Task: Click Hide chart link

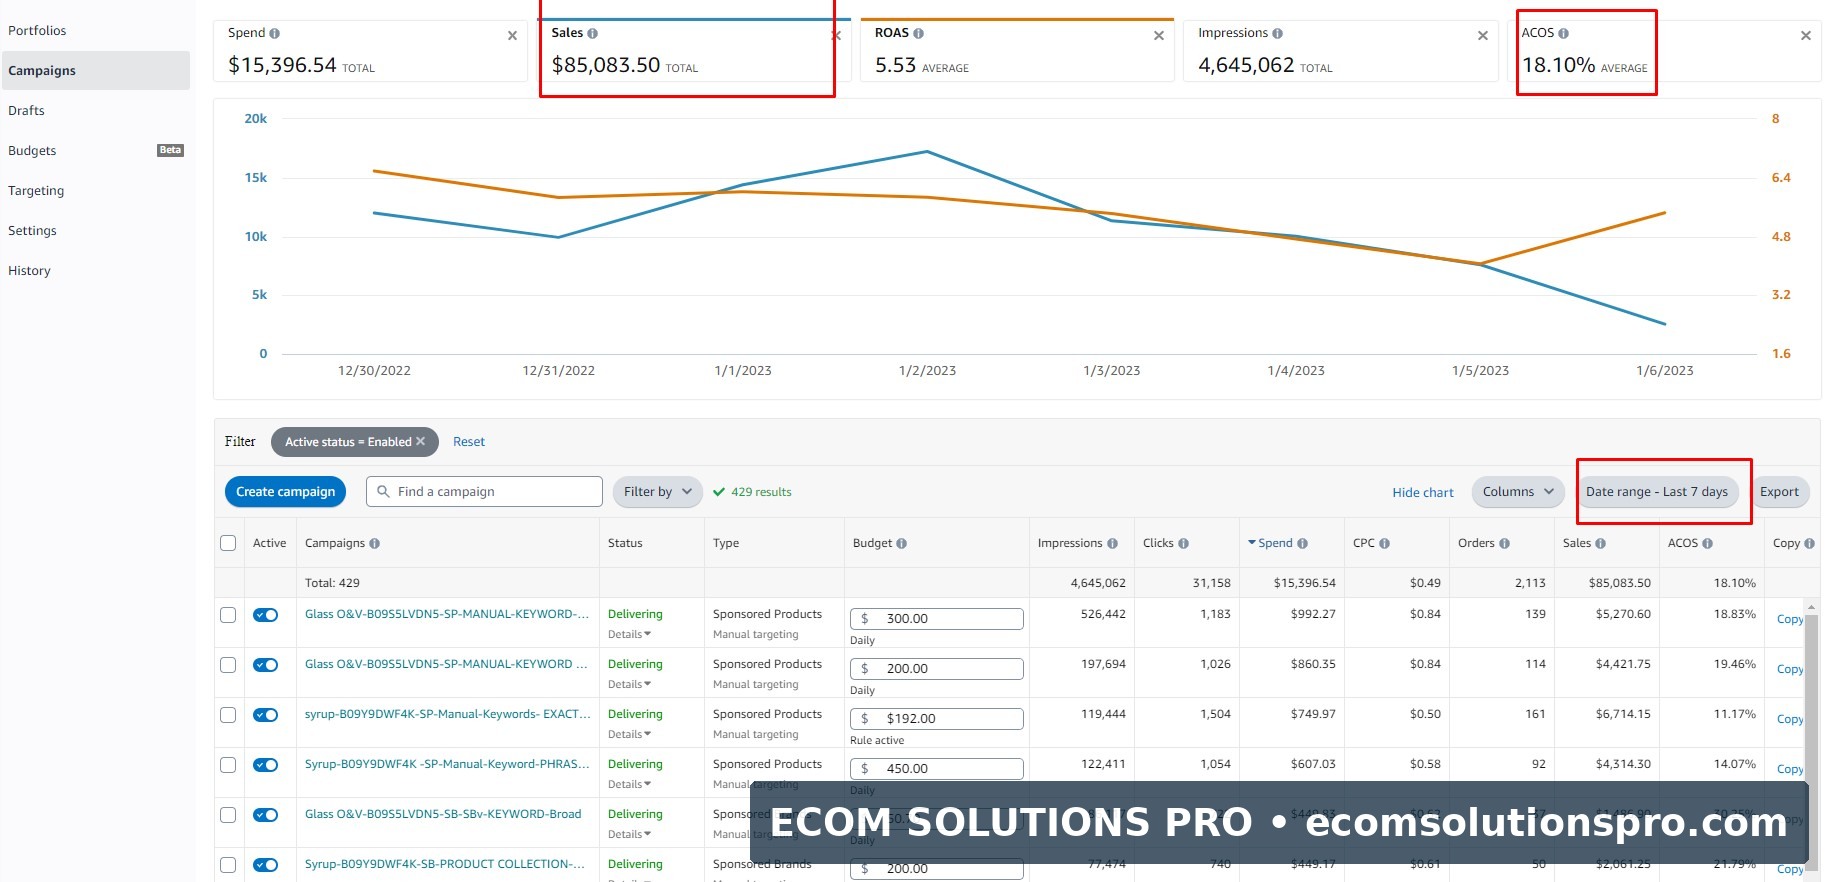Action: pos(1423,492)
